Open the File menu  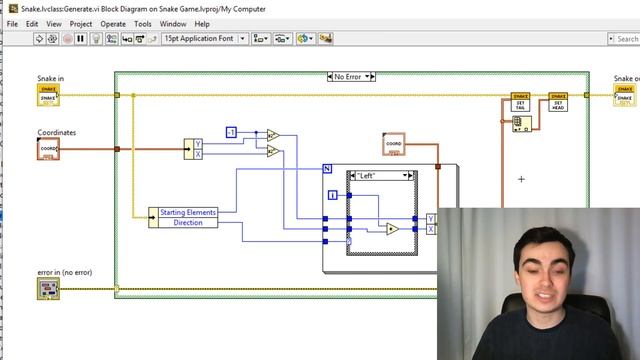(12, 24)
